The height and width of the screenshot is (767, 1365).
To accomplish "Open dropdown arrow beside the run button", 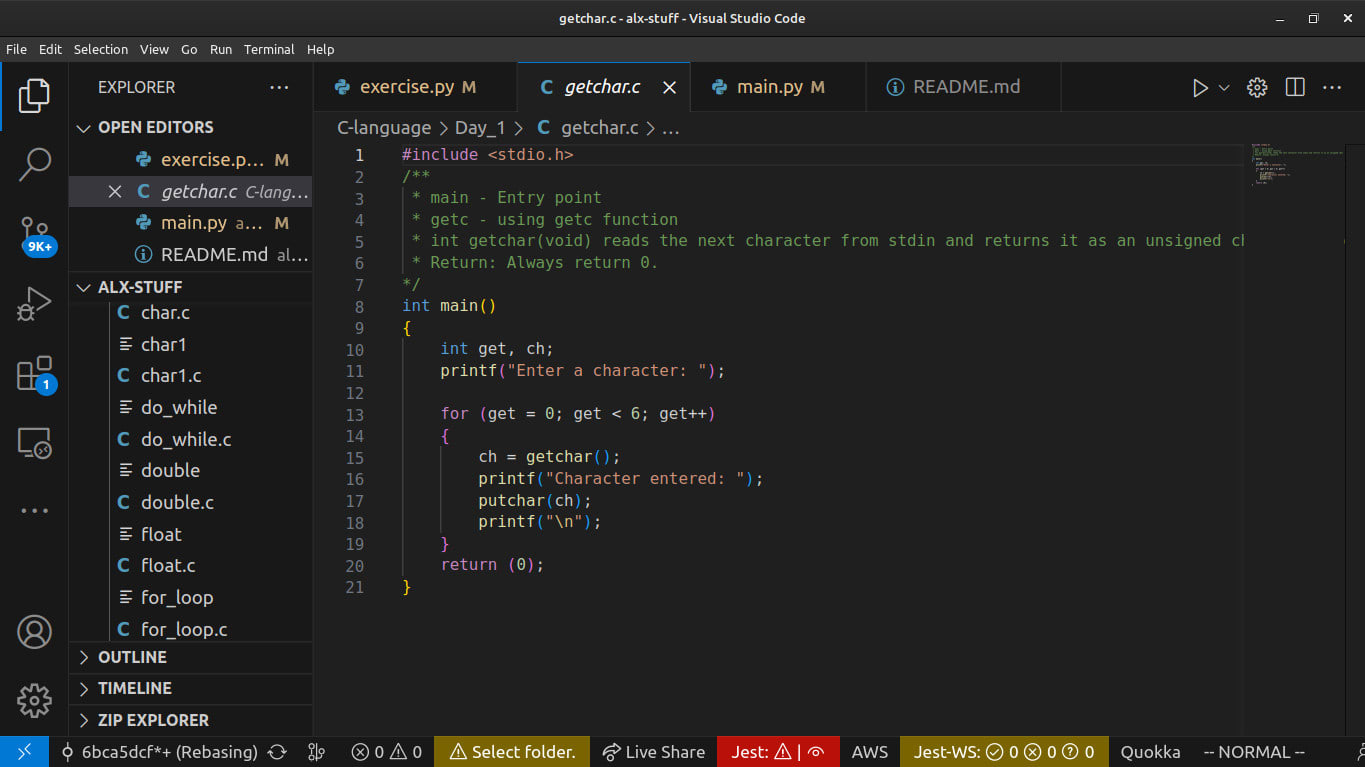I will tap(1224, 88).
